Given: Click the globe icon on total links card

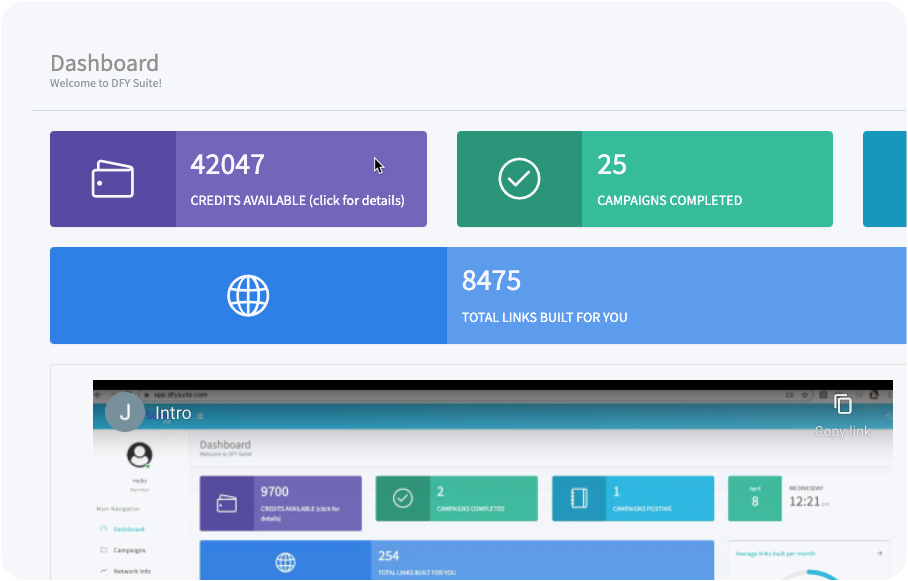Looking at the screenshot, I should [248, 295].
